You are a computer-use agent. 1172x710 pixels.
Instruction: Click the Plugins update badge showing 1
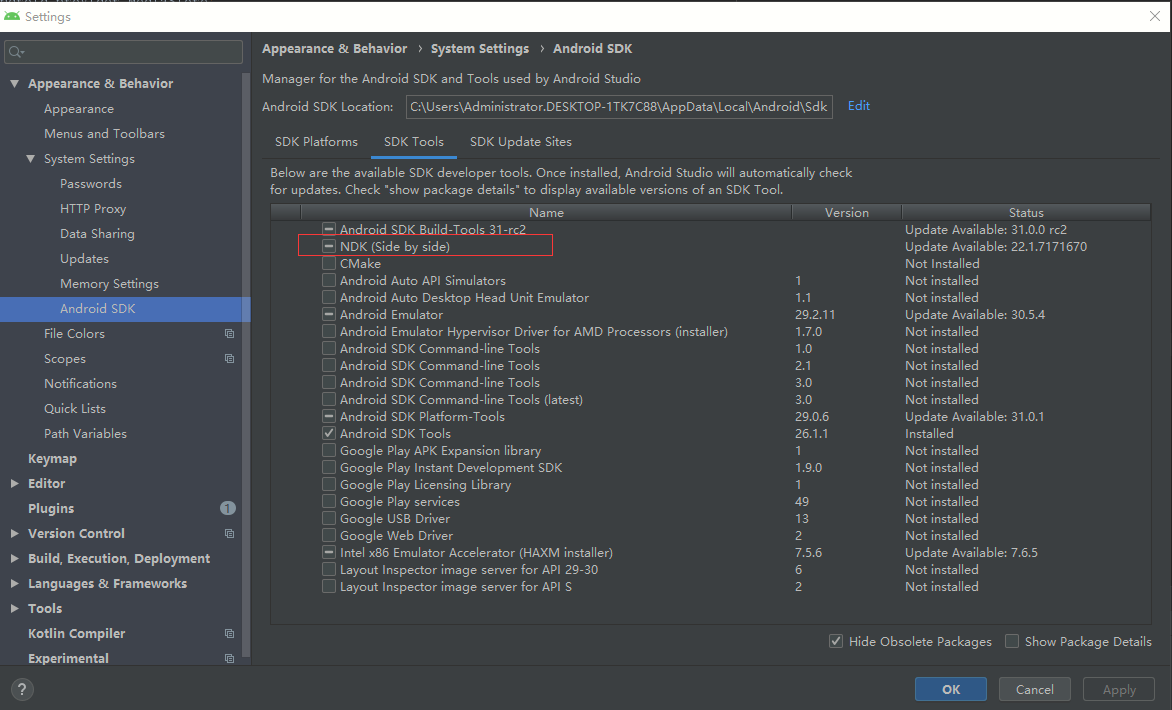tap(228, 508)
